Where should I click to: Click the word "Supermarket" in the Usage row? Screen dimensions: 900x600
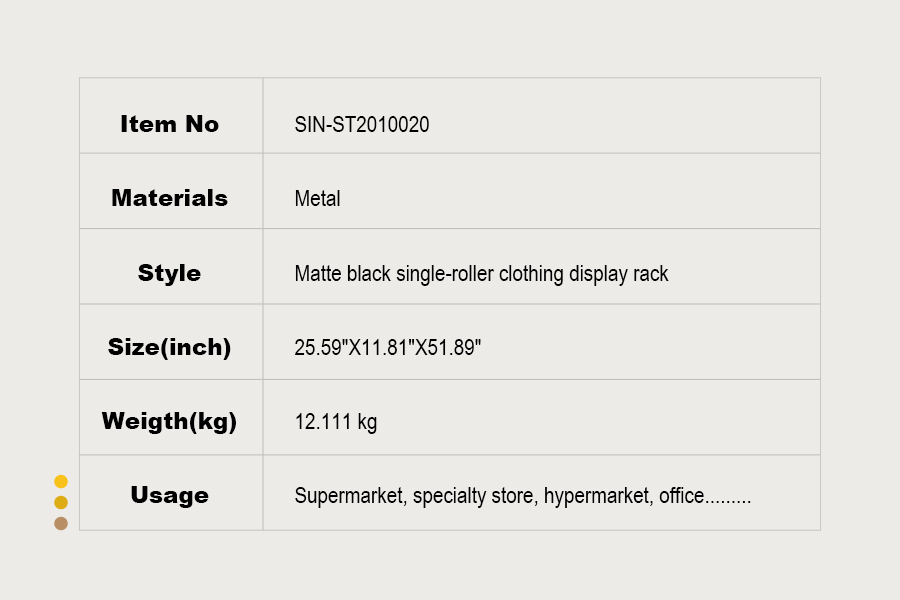(348, 496)
